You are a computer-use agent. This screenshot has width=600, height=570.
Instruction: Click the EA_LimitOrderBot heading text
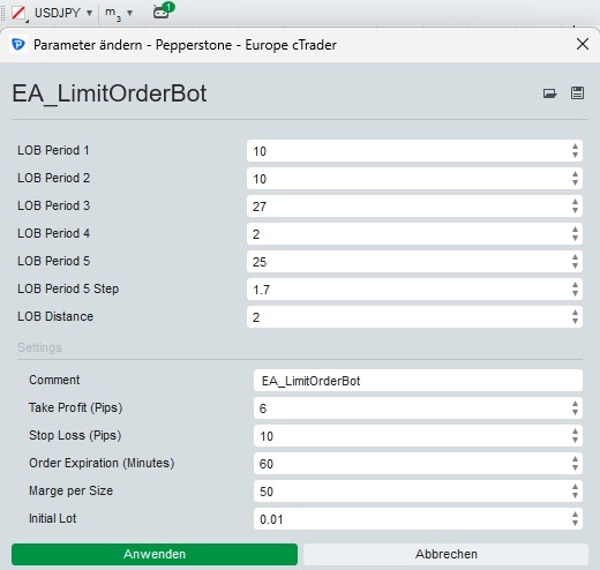tap(109, 94)
